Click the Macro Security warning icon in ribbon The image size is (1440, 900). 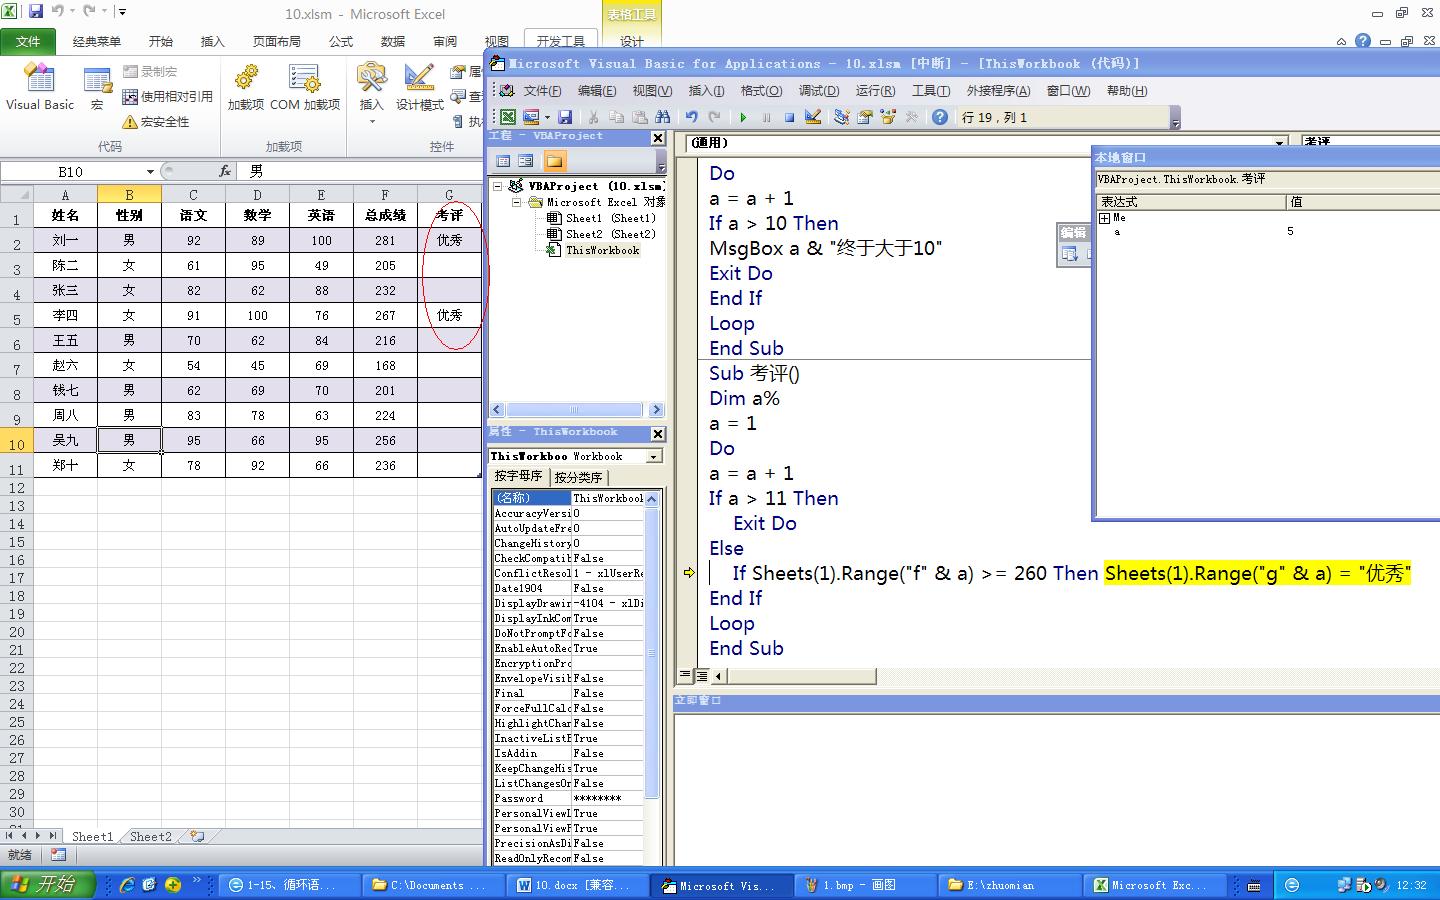click(x=130, y=122)
